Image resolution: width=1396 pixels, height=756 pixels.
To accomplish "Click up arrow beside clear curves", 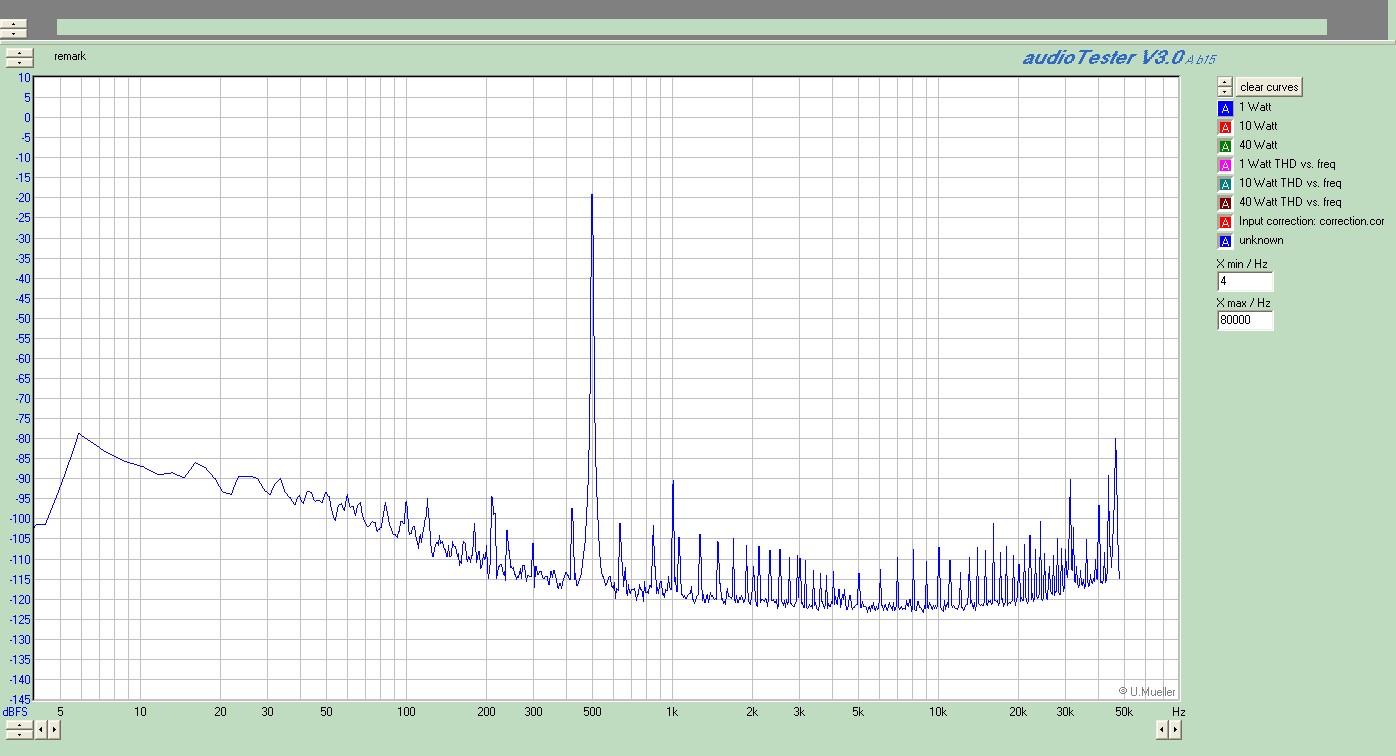I will coord(1225,82).
